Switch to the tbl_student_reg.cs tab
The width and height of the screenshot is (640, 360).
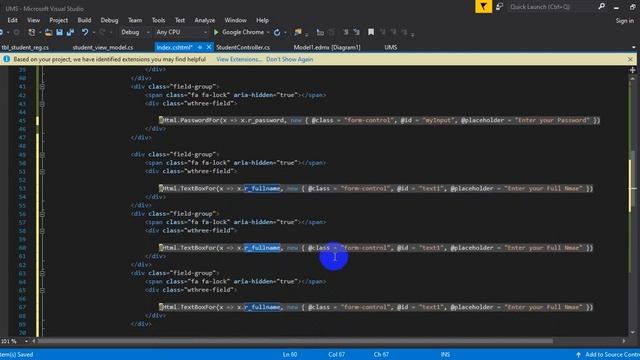coord(25,47)
